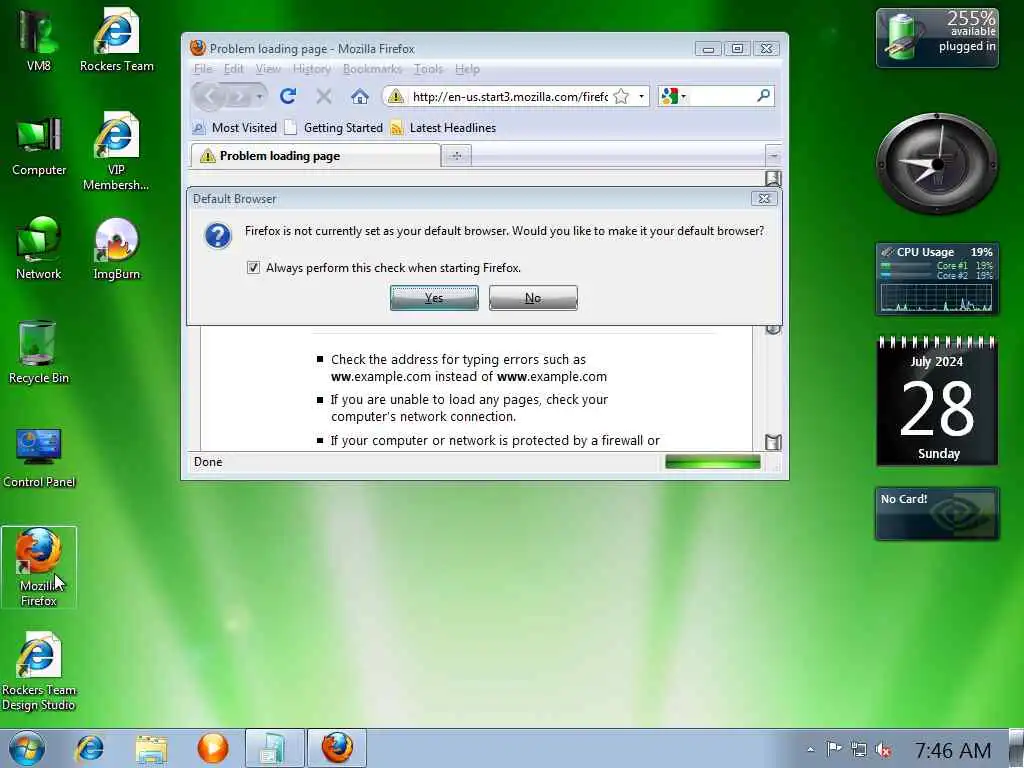
Task: Click the Google search input box
Action: tap(721, 97)
